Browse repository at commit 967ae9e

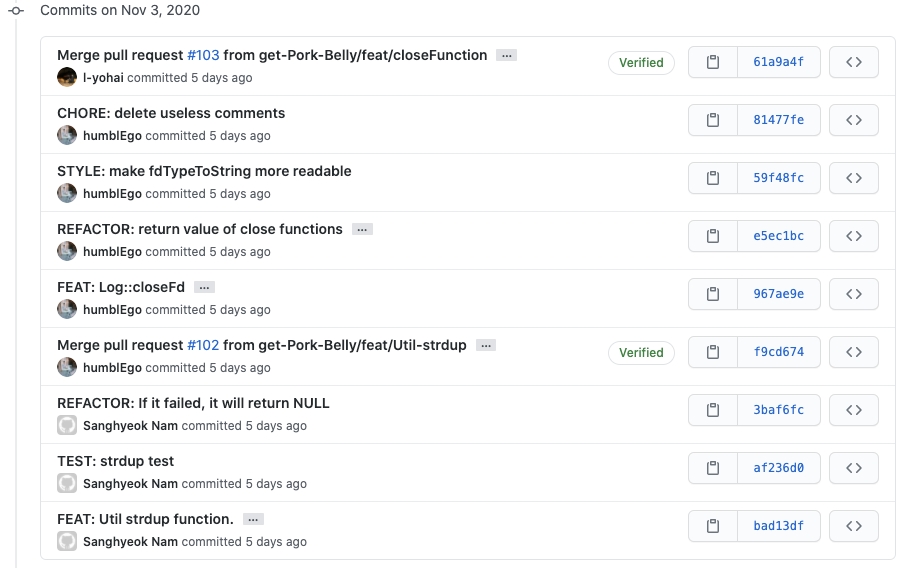click(x=853, y=294)
